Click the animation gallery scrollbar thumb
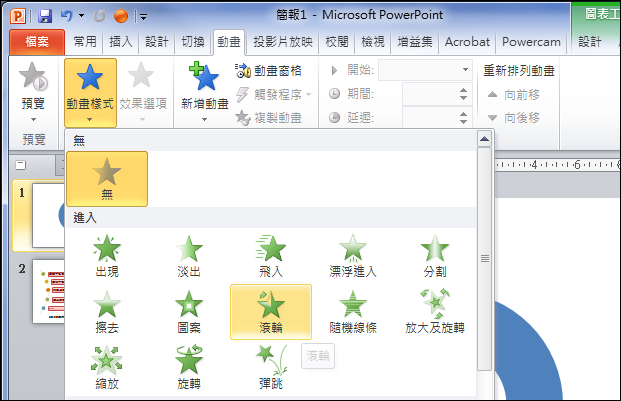 tap(484, 259)
